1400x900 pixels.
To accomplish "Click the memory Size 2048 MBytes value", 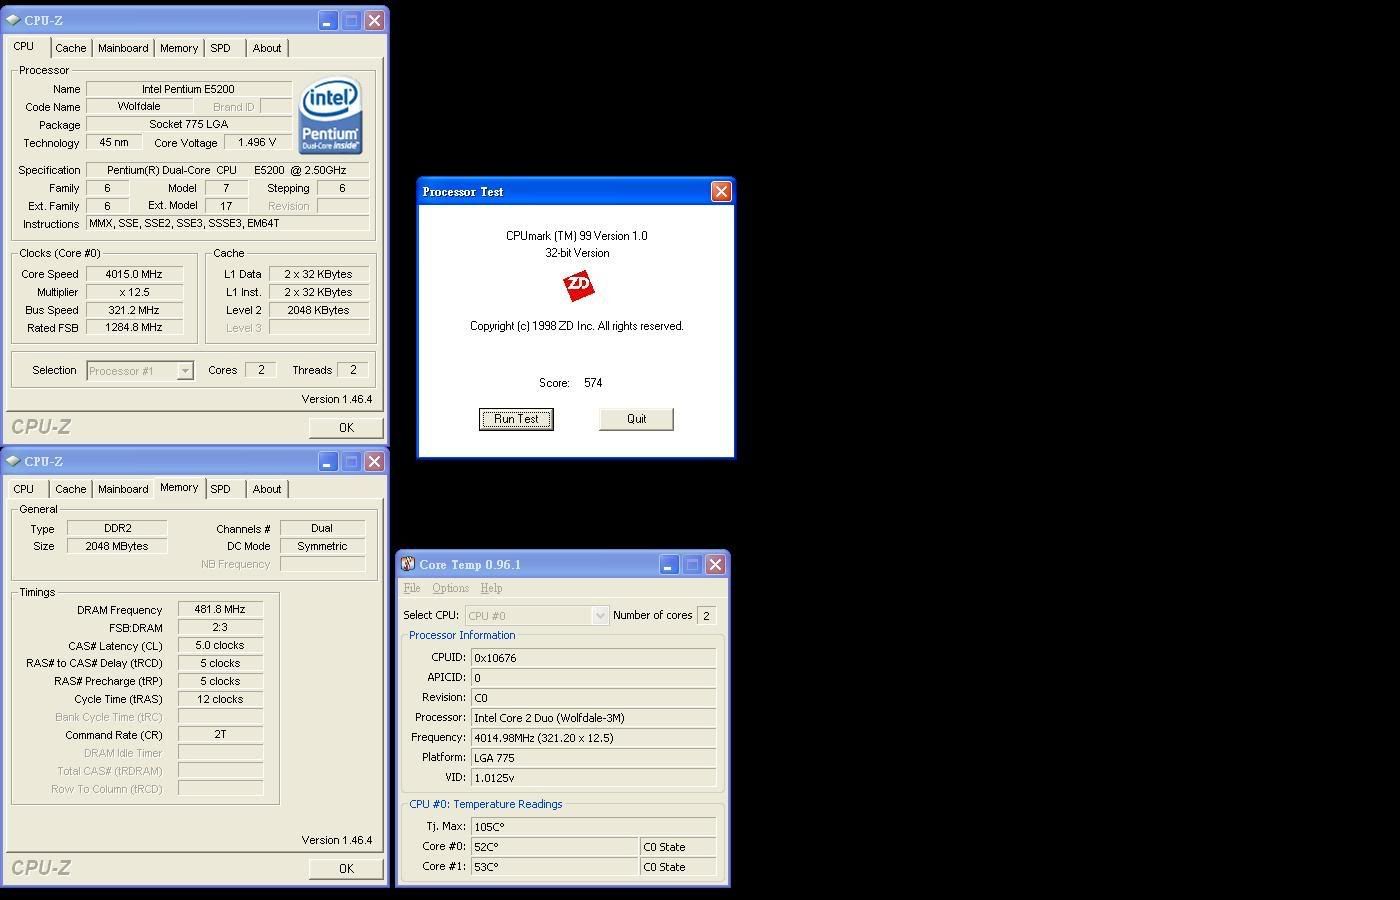I will pyautogui.click(x=117, y=546).
